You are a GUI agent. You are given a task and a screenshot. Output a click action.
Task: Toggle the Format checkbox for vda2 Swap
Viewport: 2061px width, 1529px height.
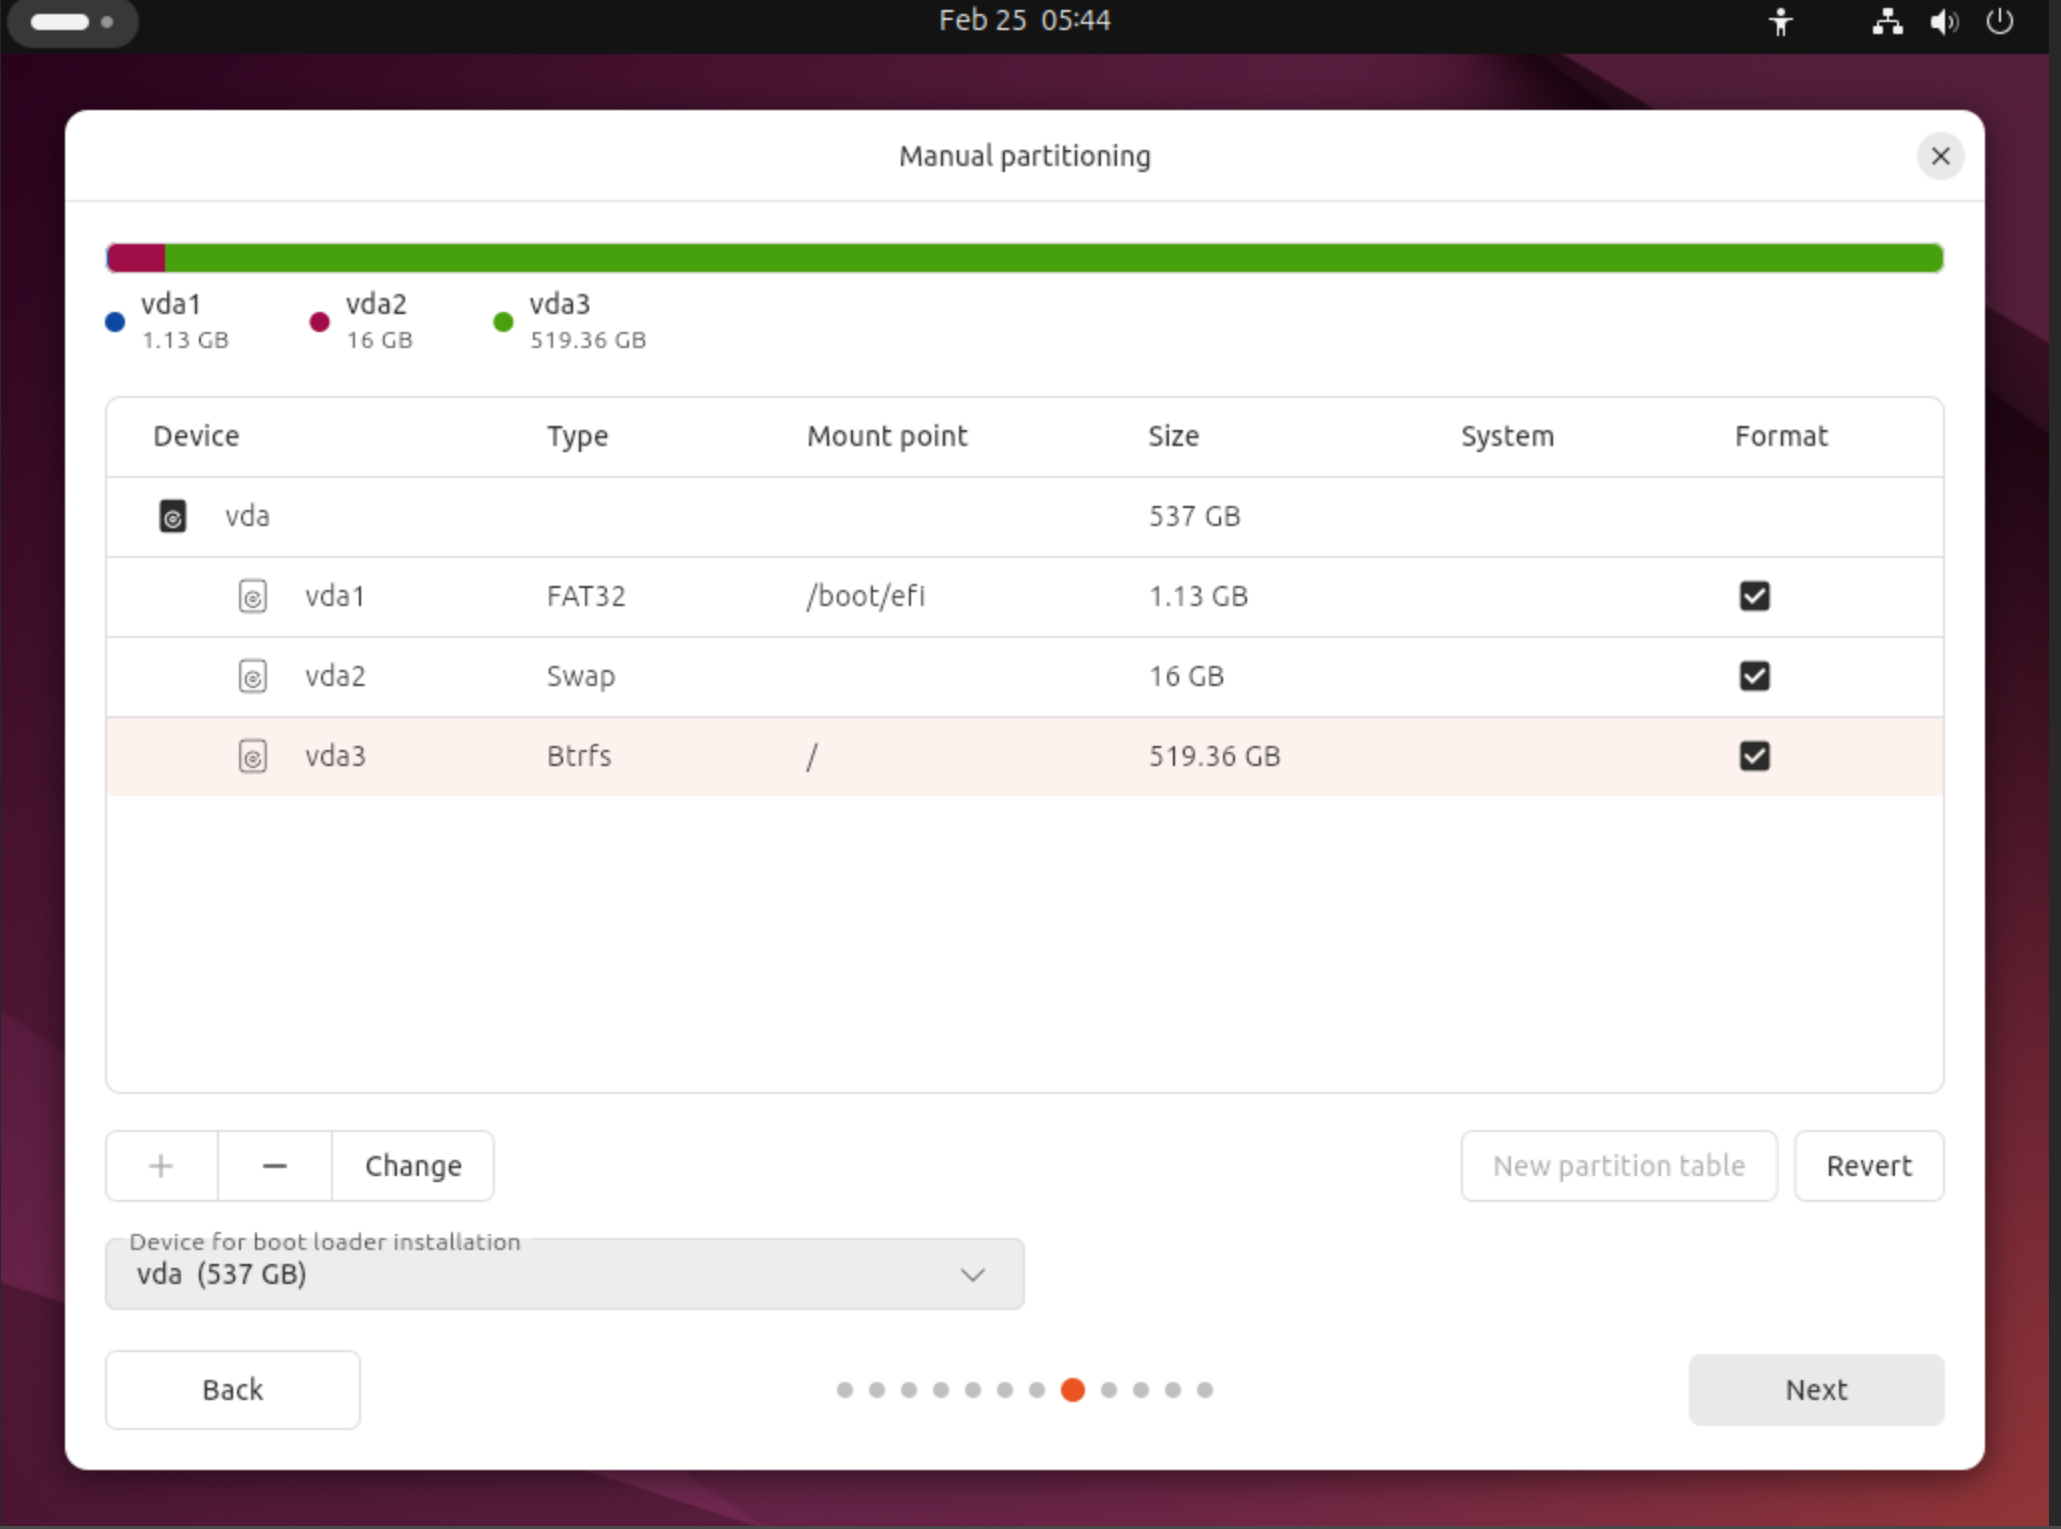click(x=1754, y=676)
